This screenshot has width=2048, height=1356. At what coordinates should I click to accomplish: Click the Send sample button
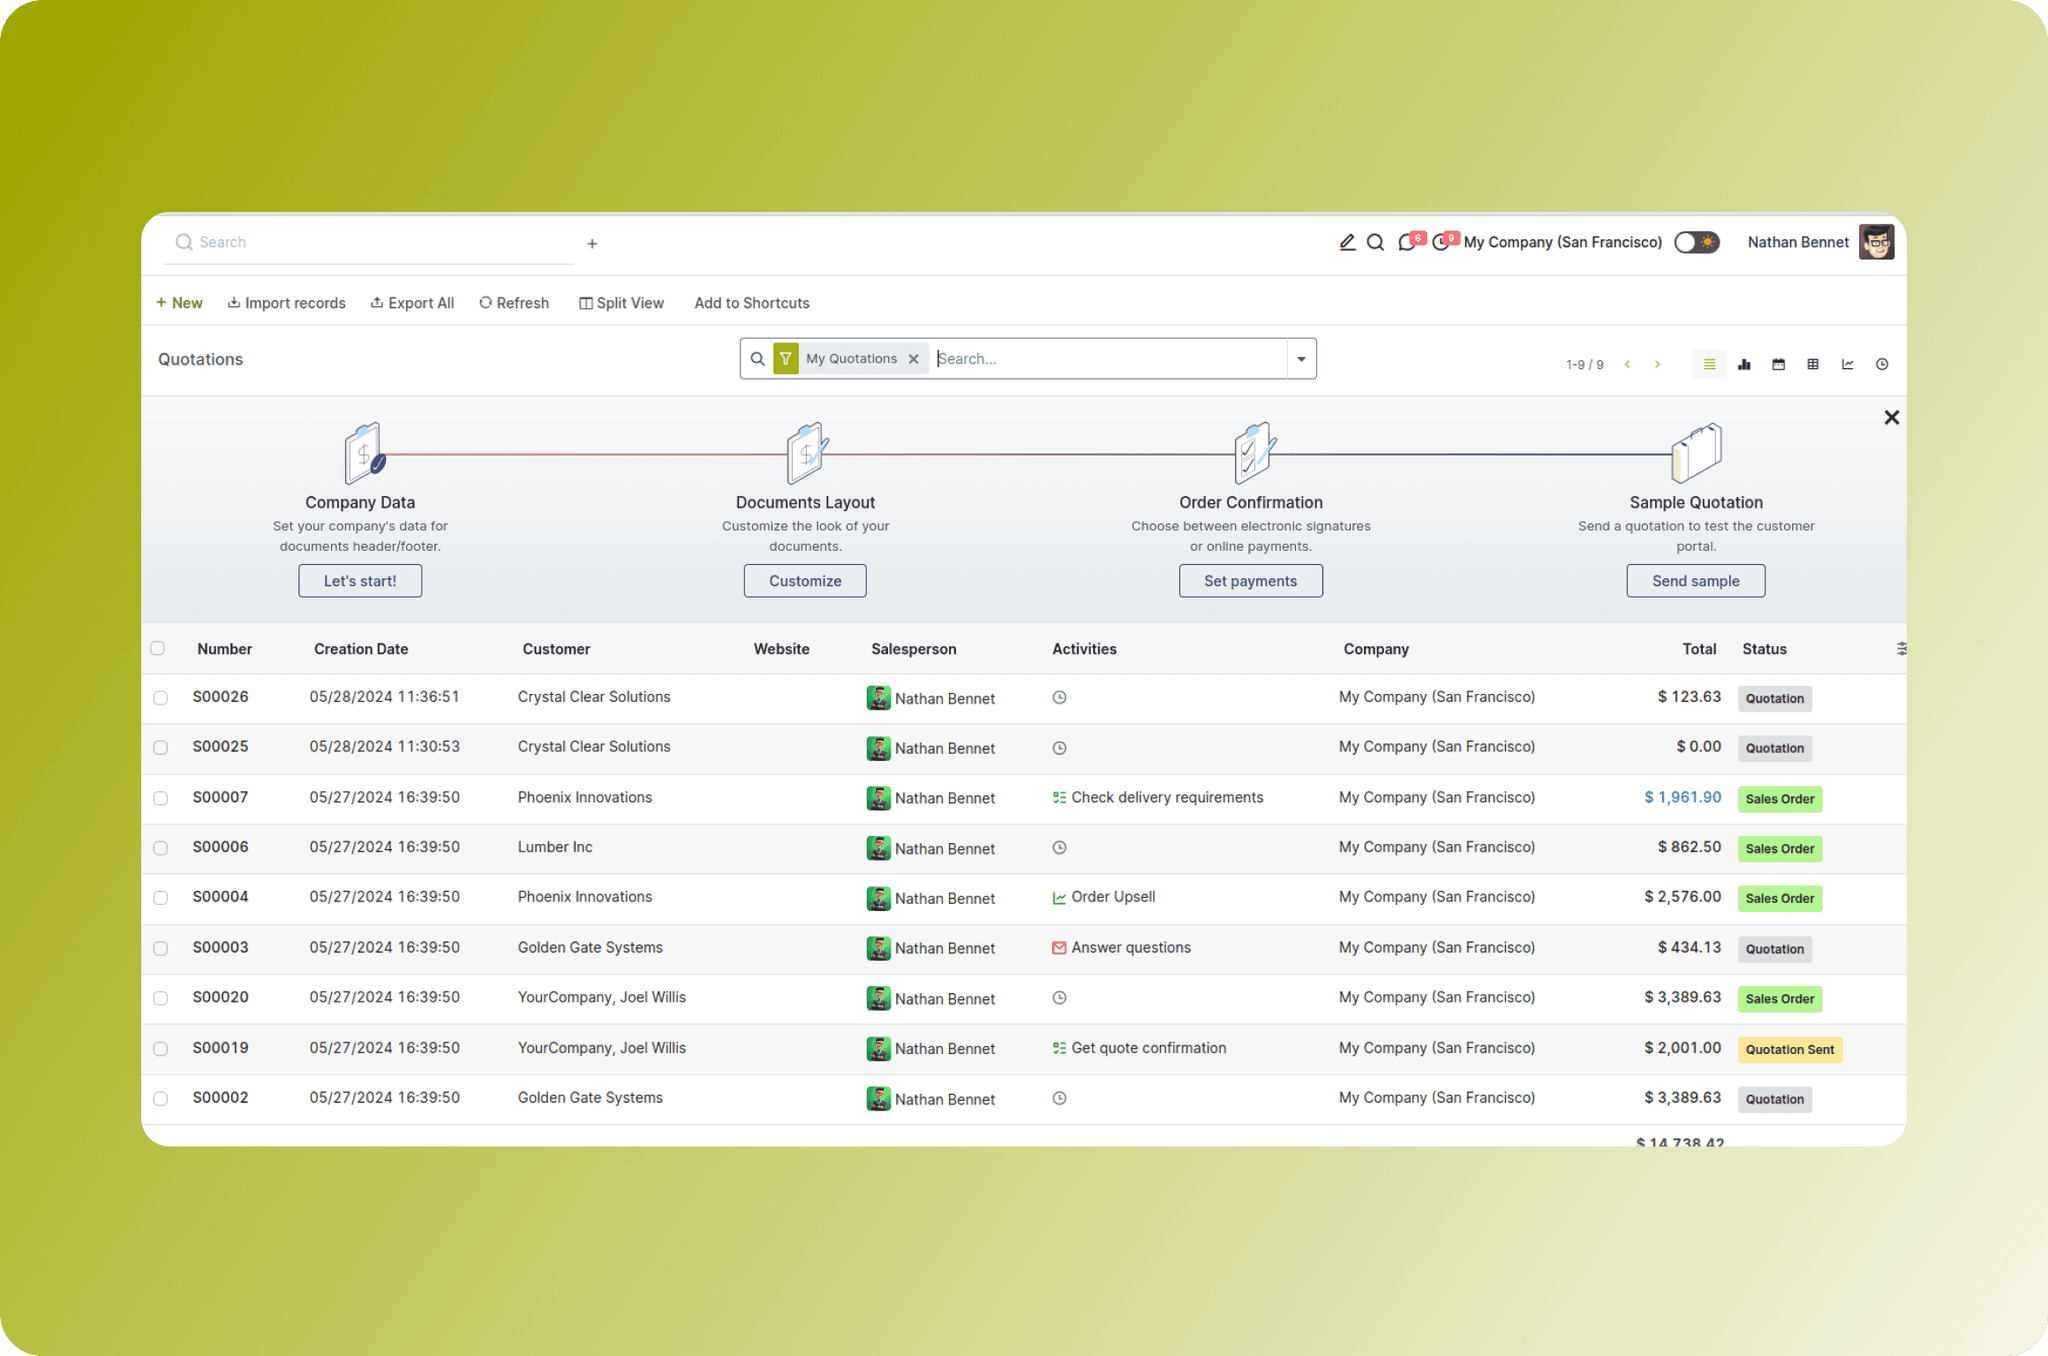coord(1696,581)
